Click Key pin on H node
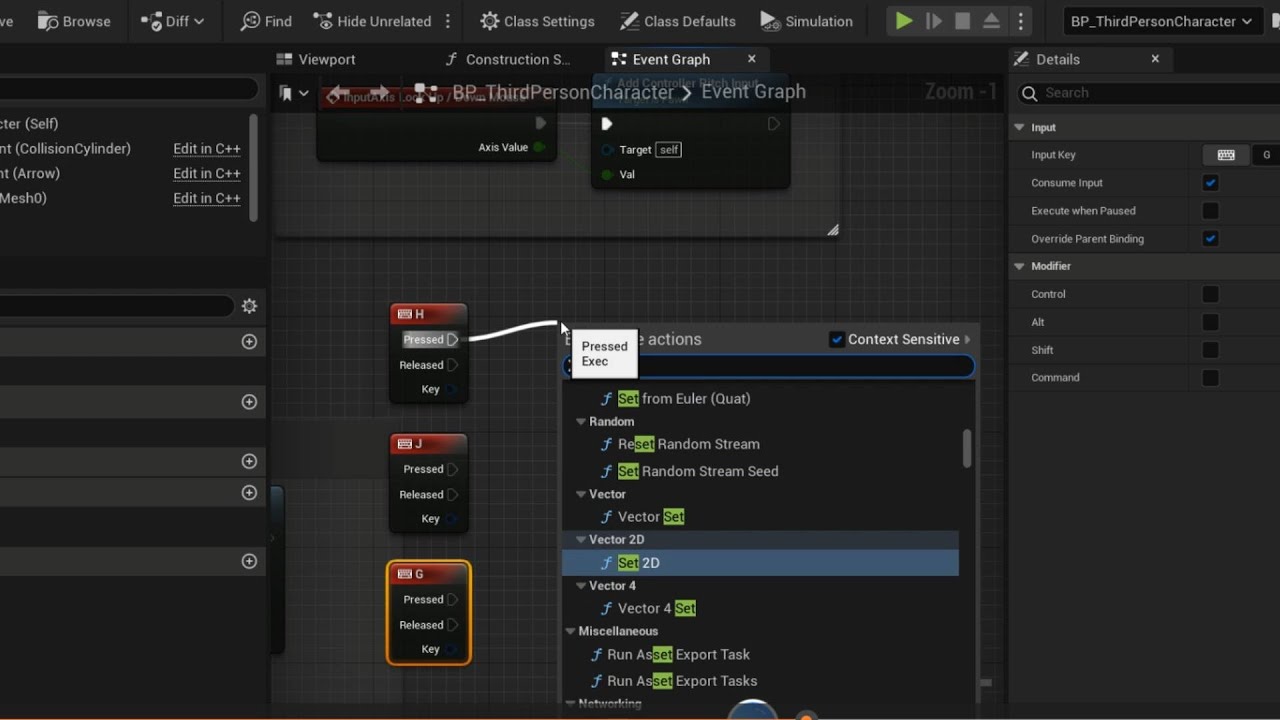 tap(453, 389)
